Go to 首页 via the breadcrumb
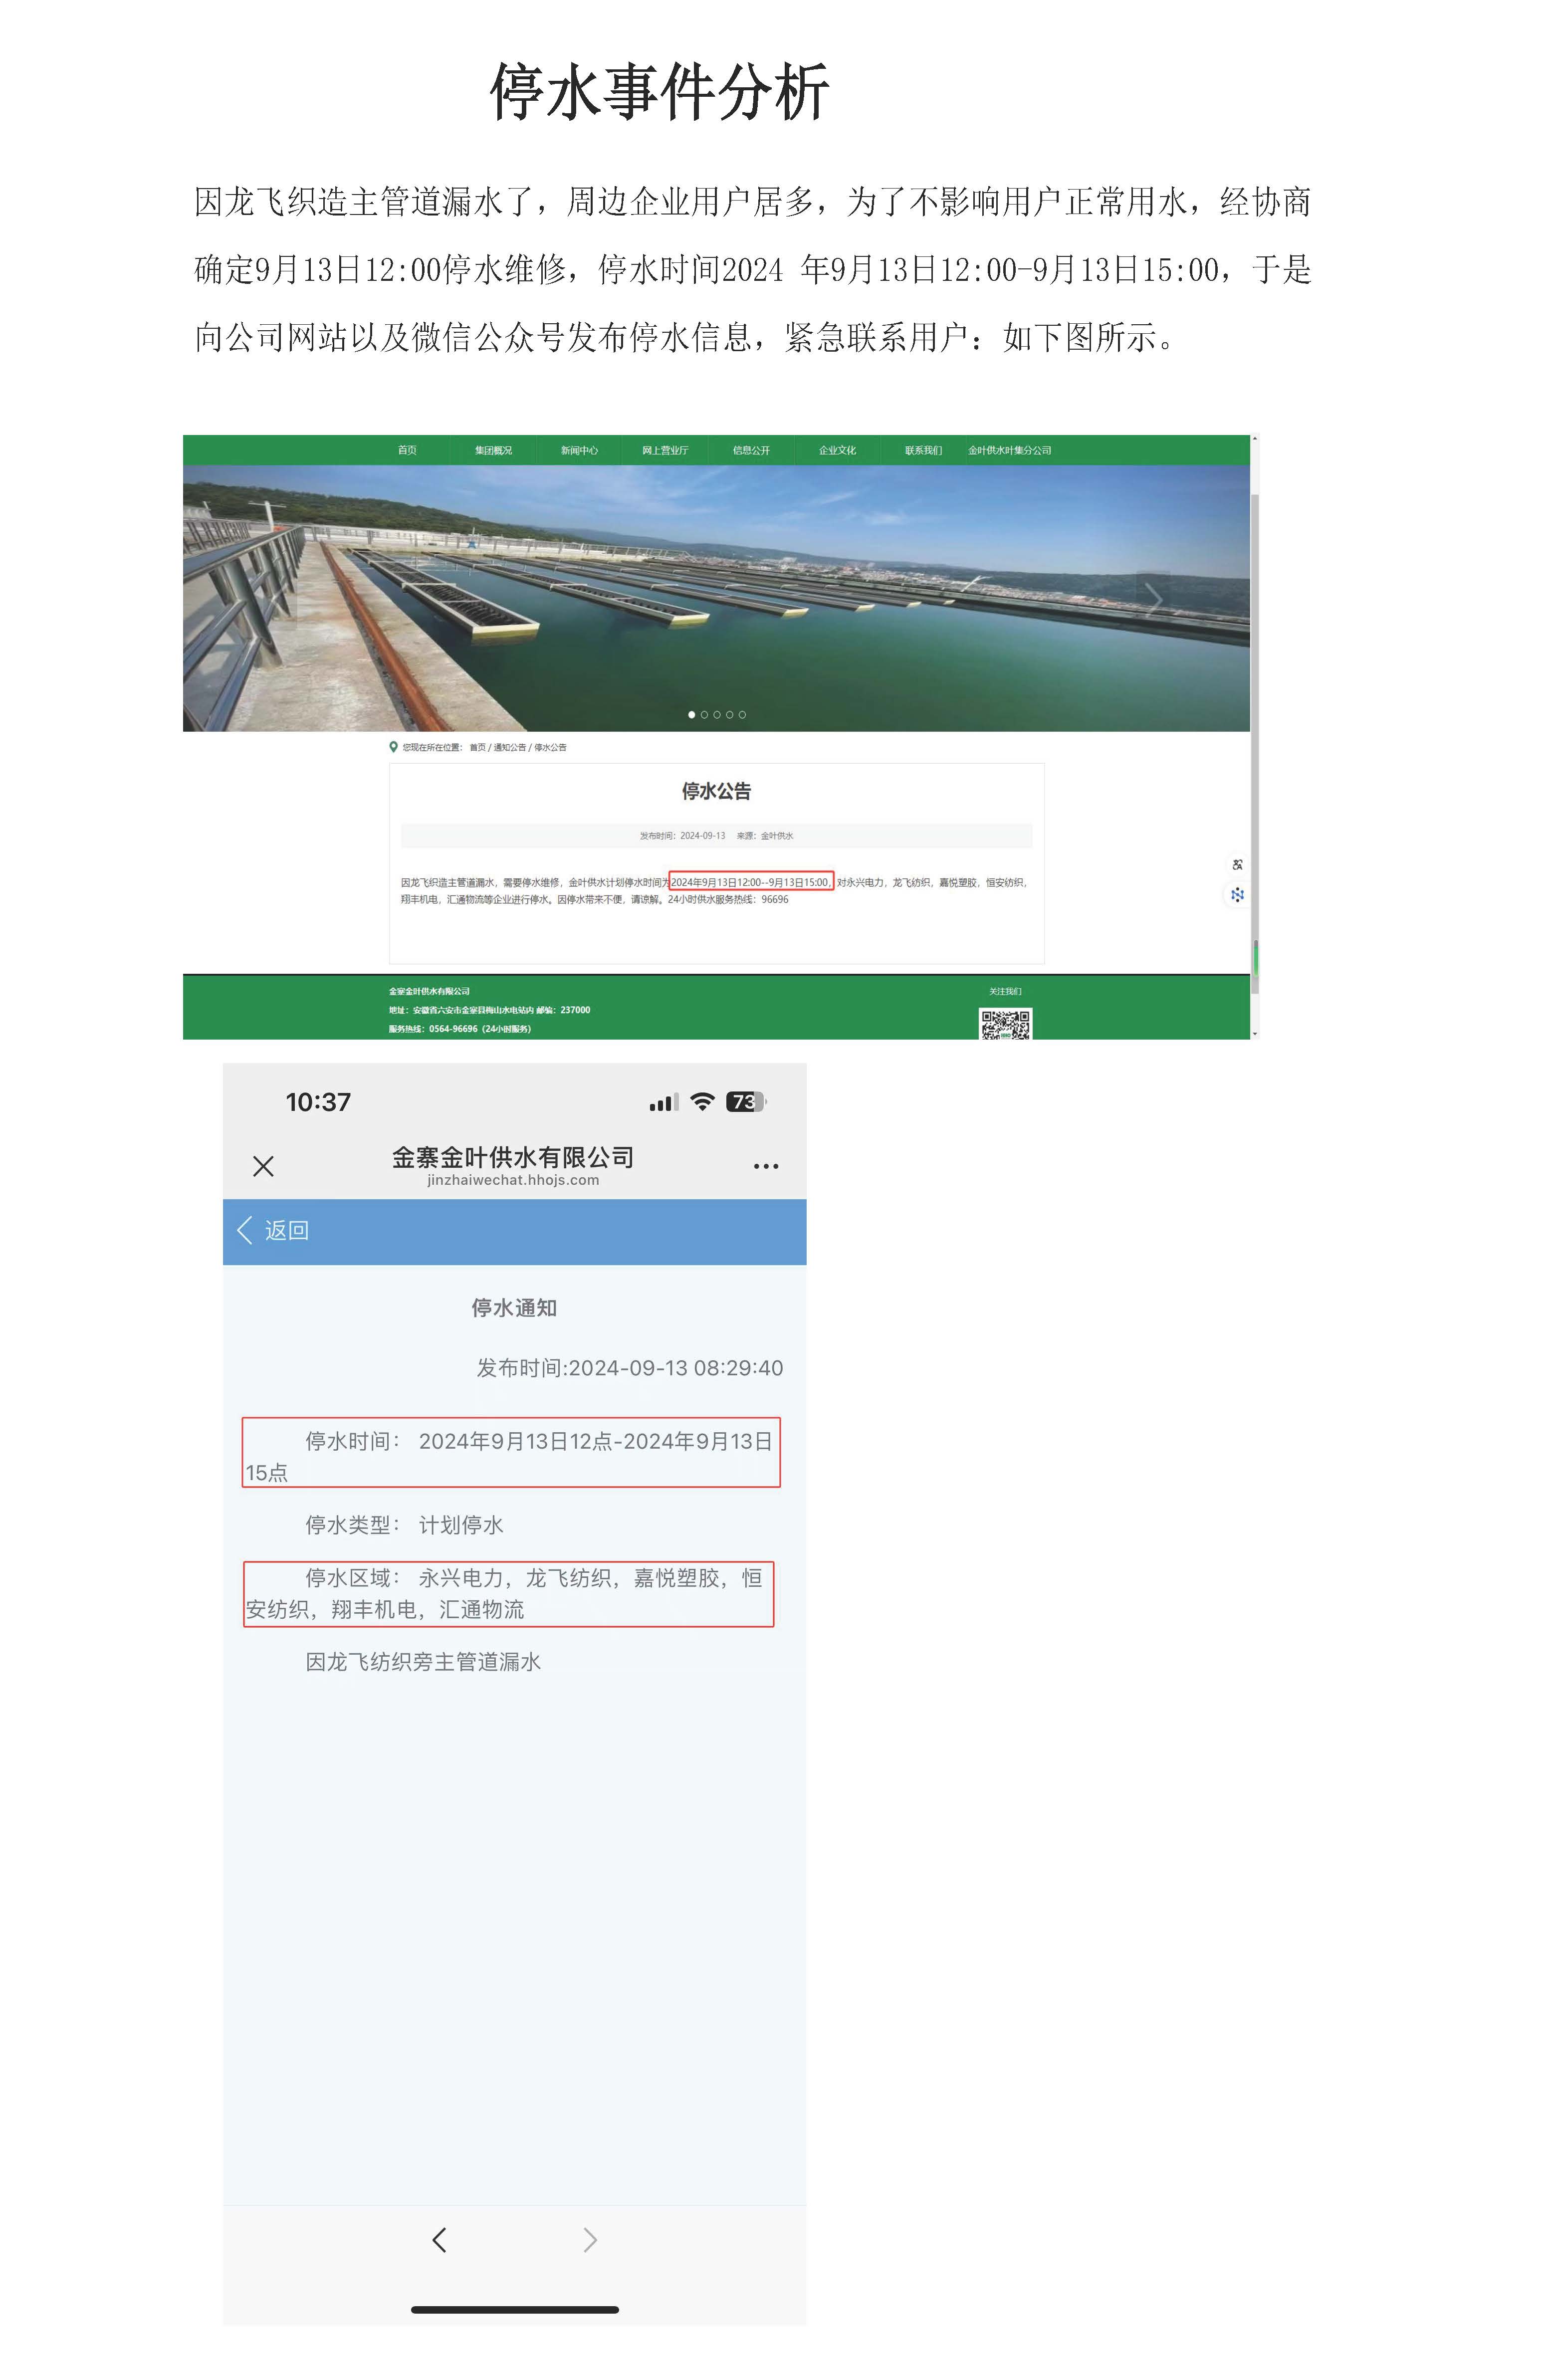Image resolution: width=1543 pixels, height=2380 pixels. (x=478, y=747)
